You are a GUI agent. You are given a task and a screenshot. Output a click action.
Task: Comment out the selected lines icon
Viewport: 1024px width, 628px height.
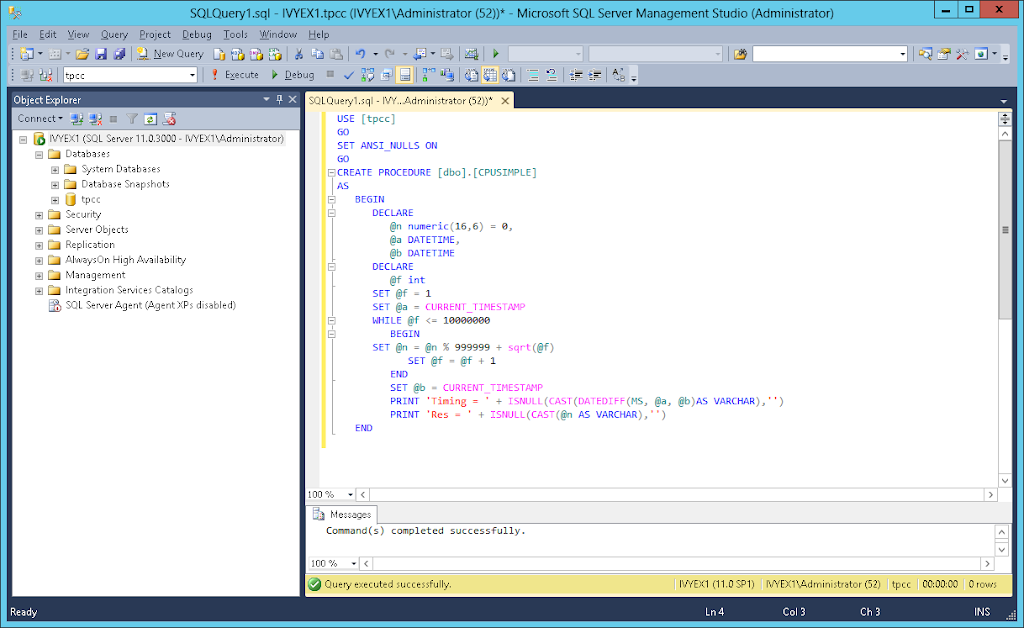(533, 75)
